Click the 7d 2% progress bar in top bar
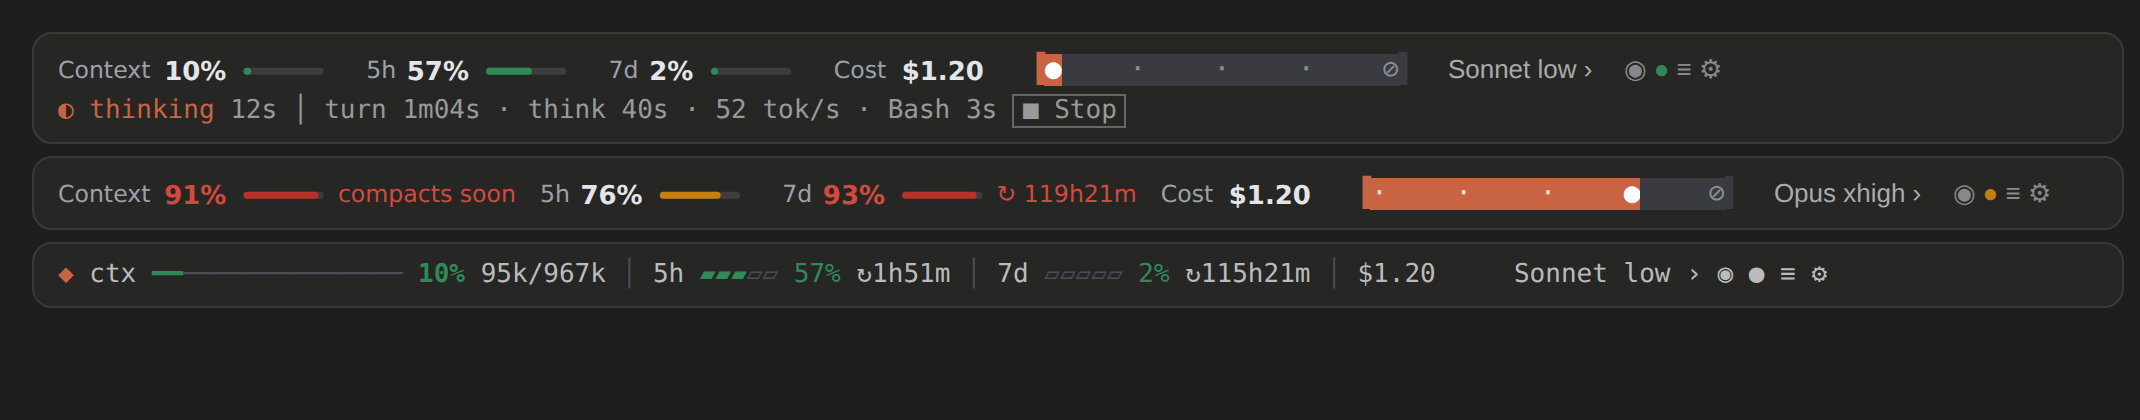 click(x=751, y=71)
